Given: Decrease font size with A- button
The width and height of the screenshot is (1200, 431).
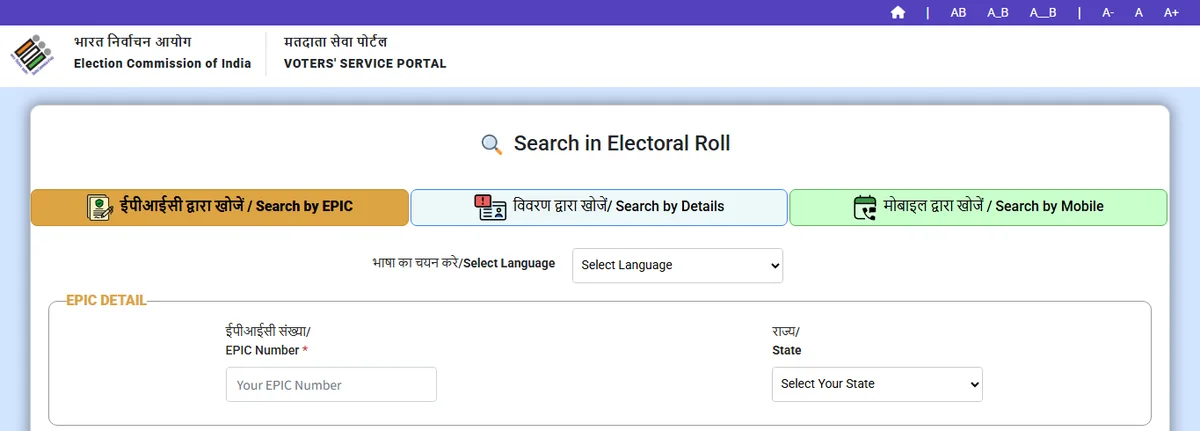Looking at the screenshot, I should coord(1108,12).
